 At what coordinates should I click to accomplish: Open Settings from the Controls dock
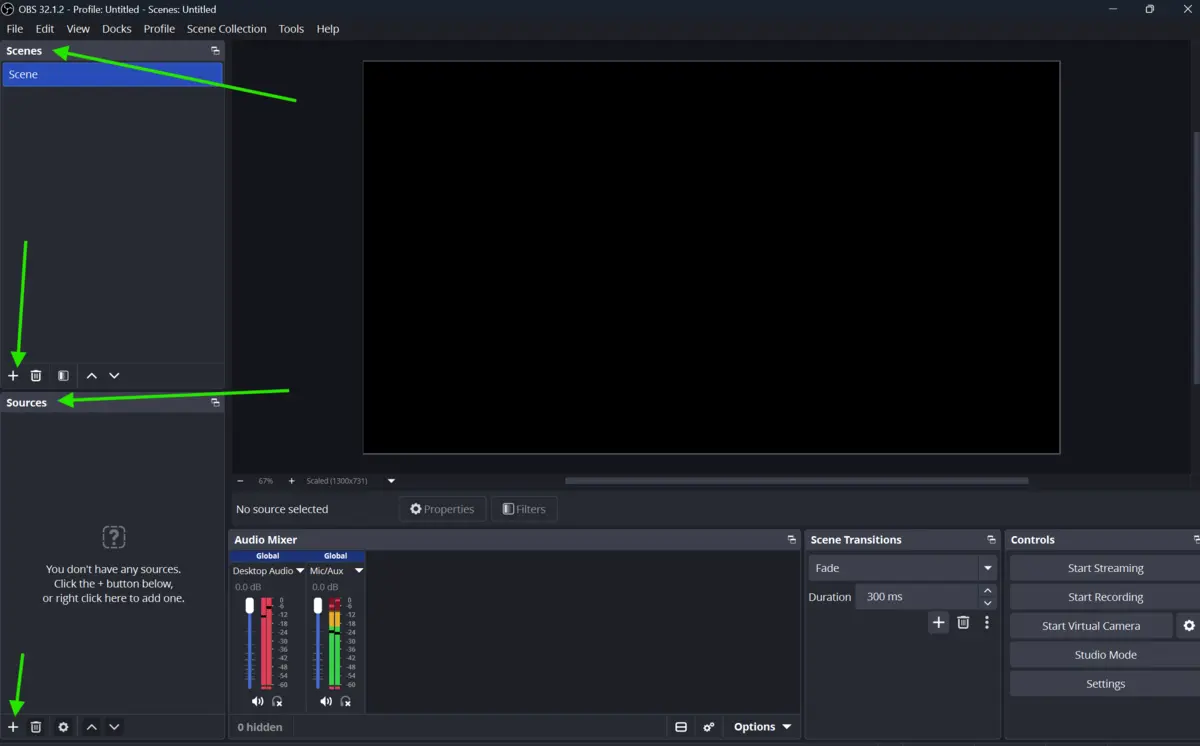pyautogui.click(x=1105, y=684)
